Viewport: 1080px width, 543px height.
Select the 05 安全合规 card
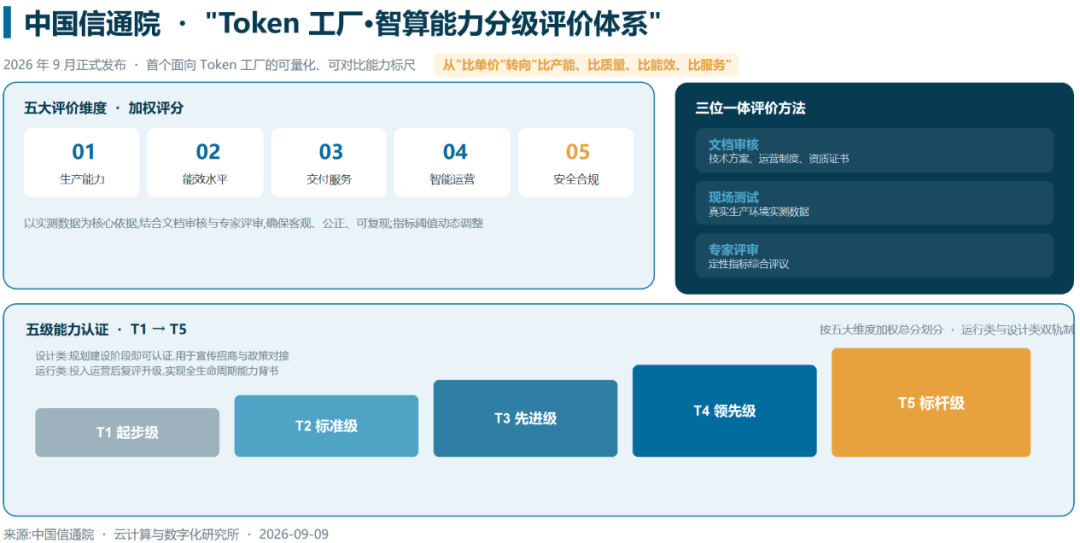point(576,163)
